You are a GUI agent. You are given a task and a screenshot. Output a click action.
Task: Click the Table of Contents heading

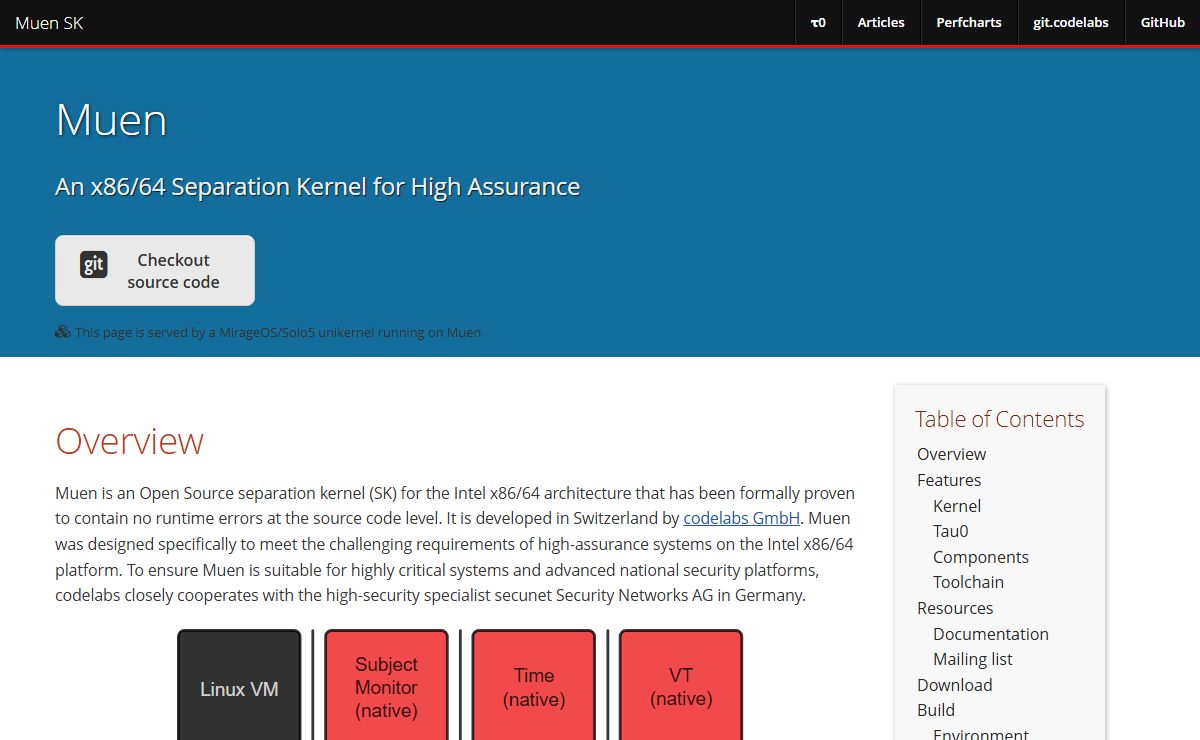tap(999, 419)
